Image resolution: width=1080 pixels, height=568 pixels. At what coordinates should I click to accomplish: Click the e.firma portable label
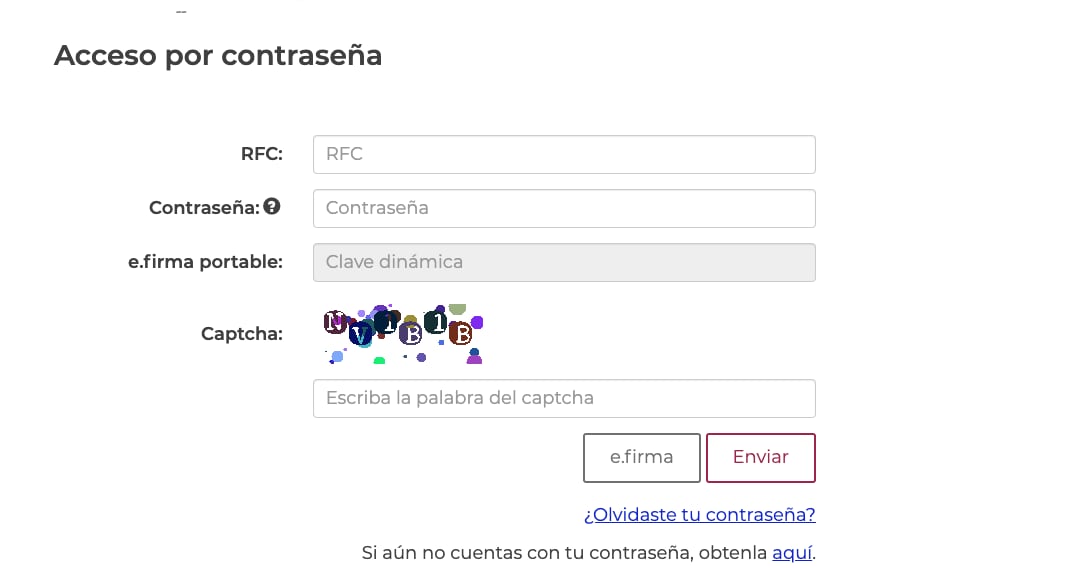205,262
